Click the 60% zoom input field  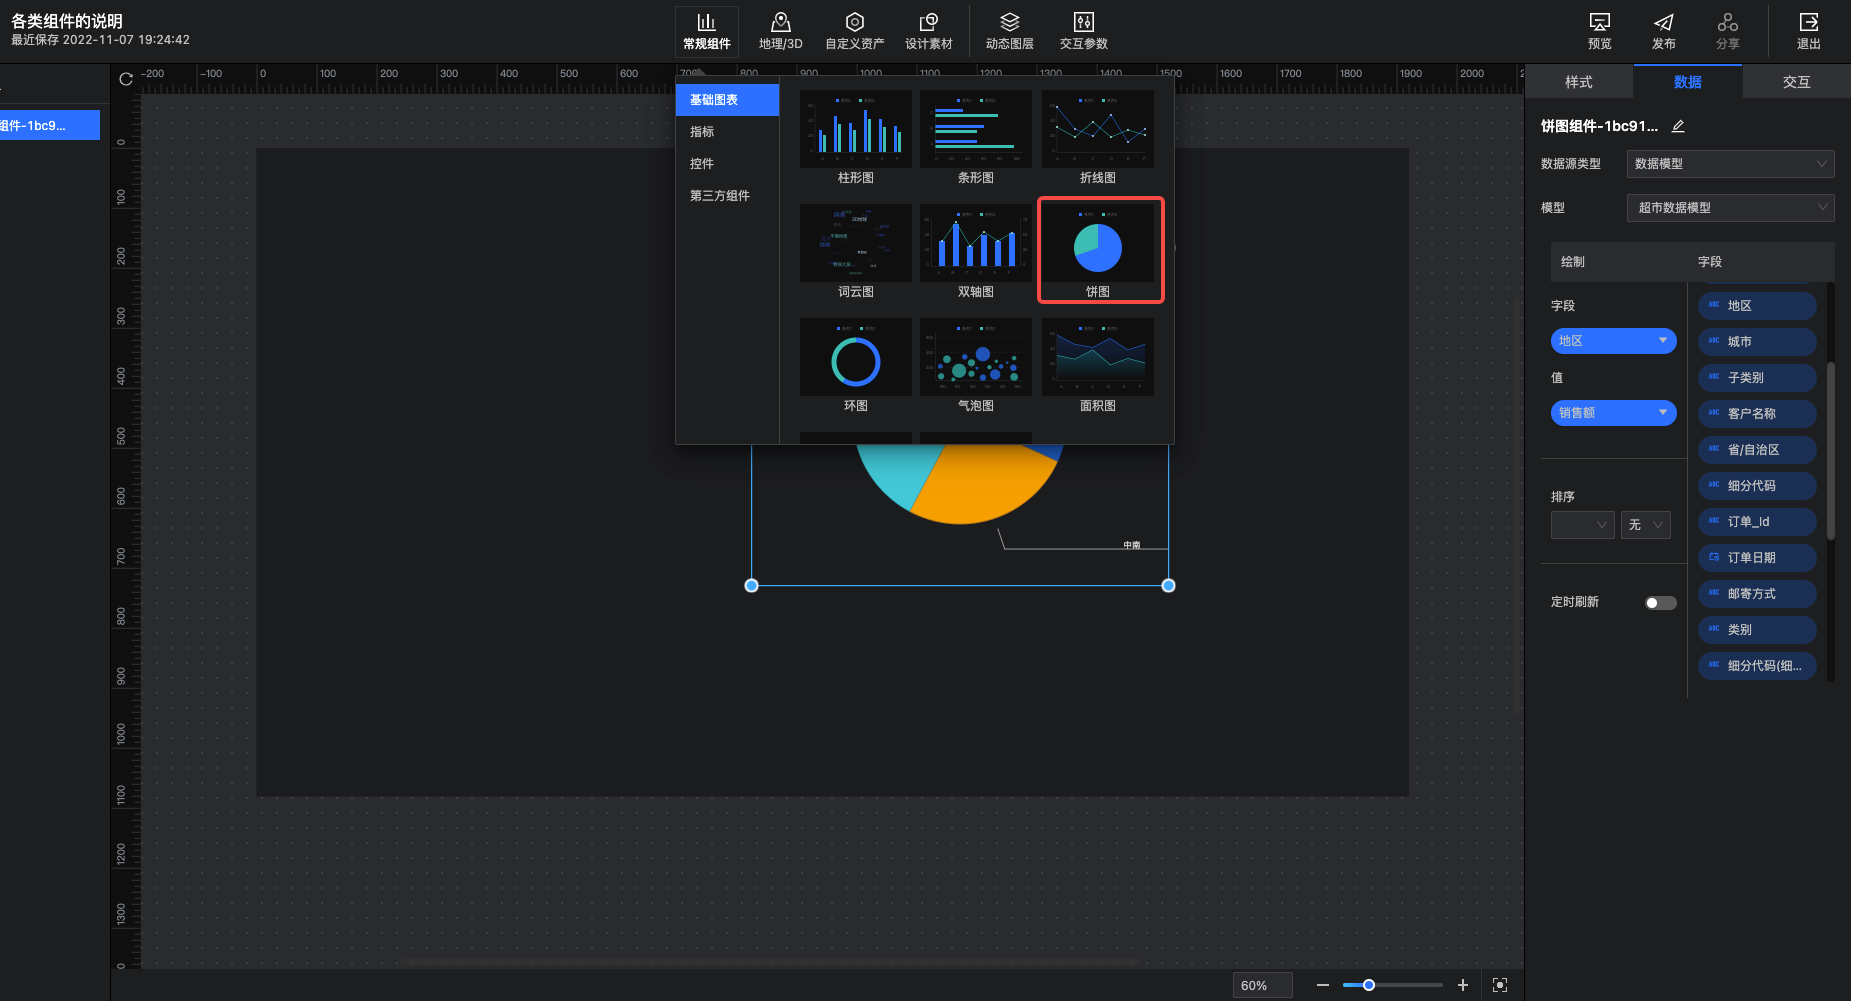coord(1262,985)
